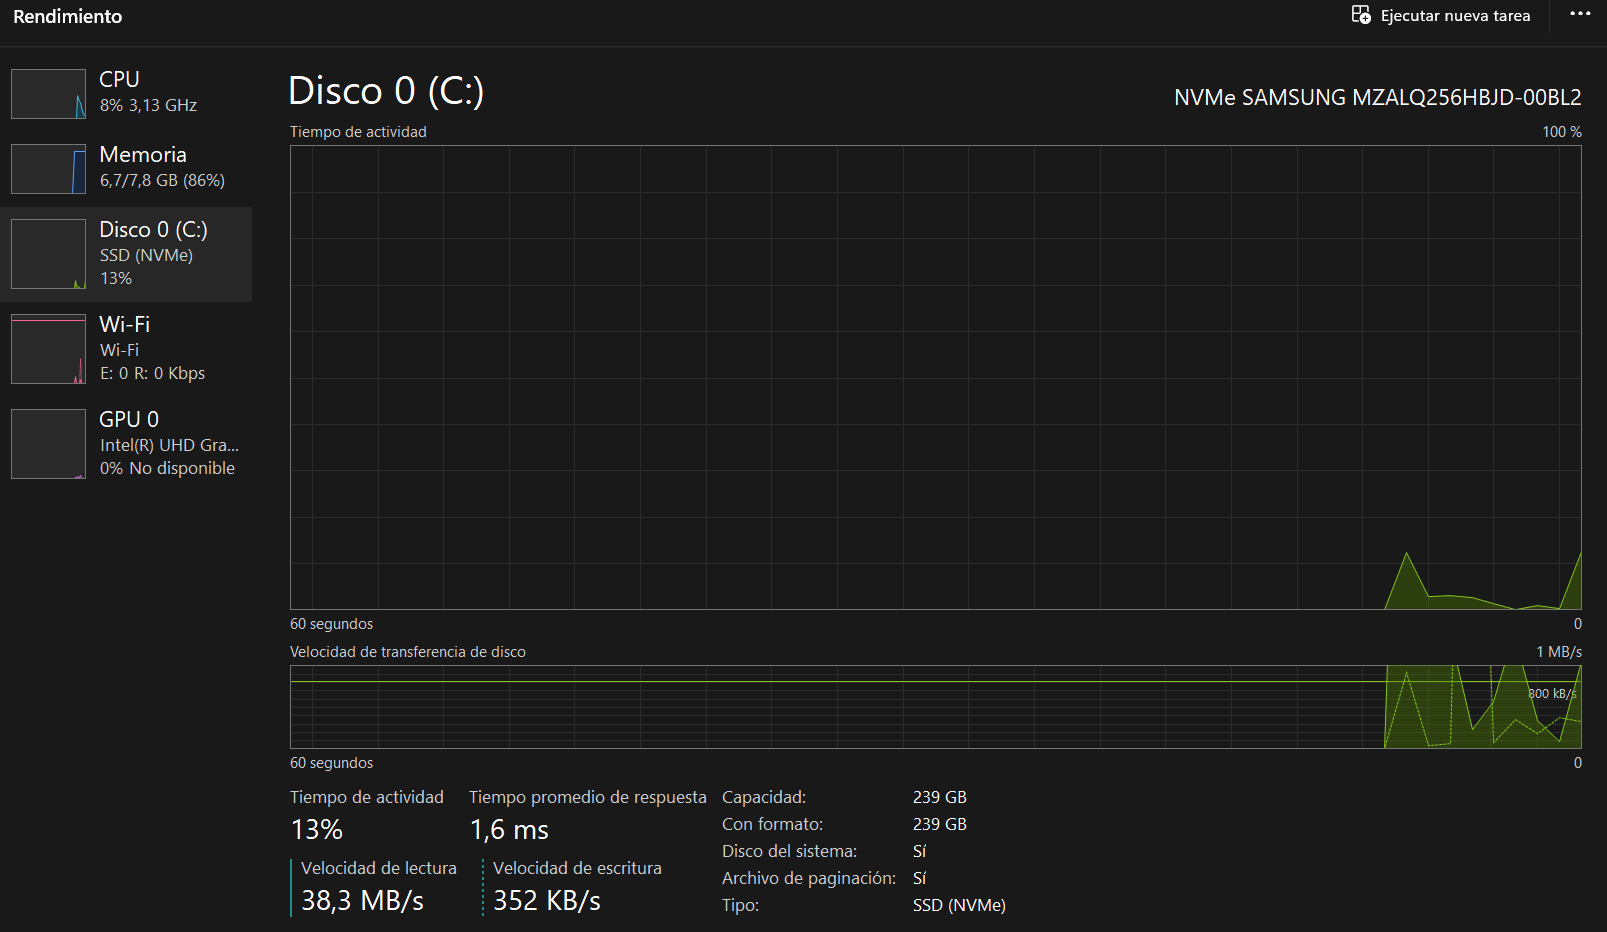
Task: Select the GPU 0 mini graph thumbnail
Action: pyautogui.click(x=48, y=444)
